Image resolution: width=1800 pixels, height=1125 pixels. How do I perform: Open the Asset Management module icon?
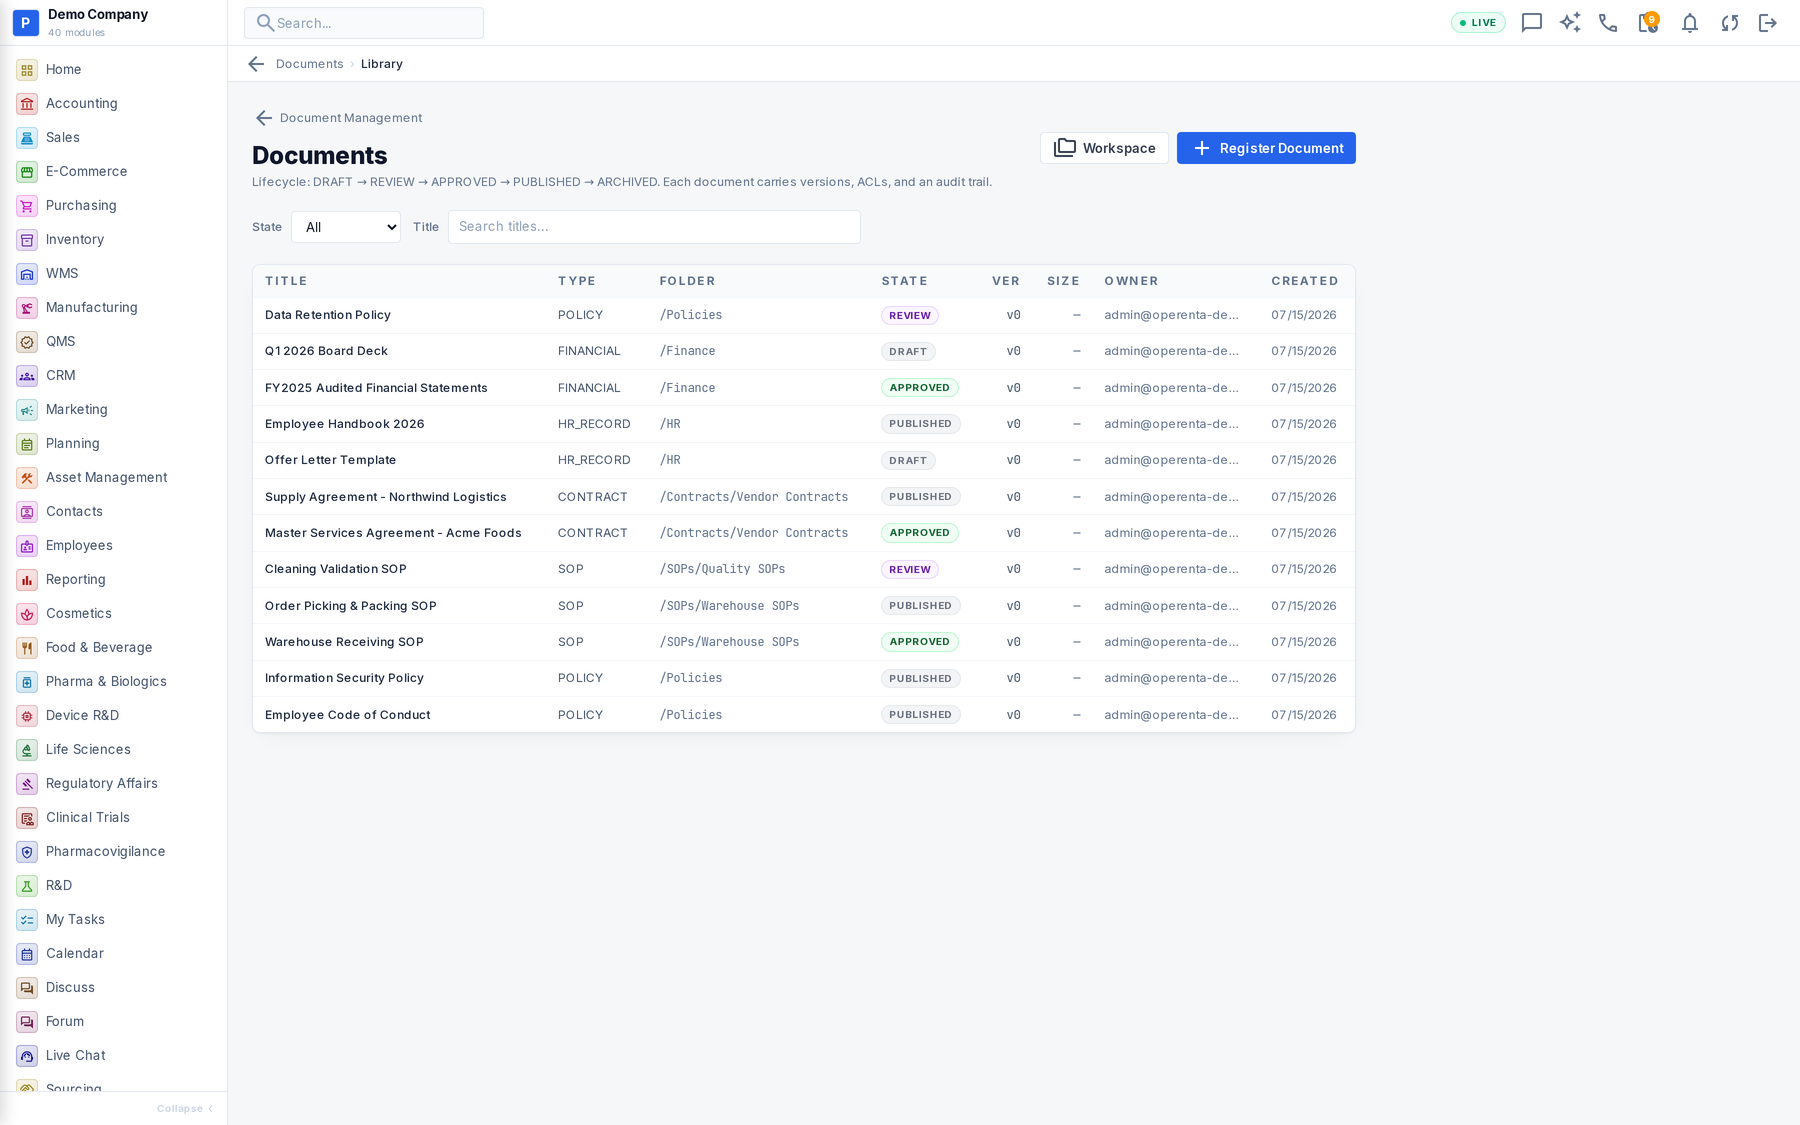coord(27,478)
